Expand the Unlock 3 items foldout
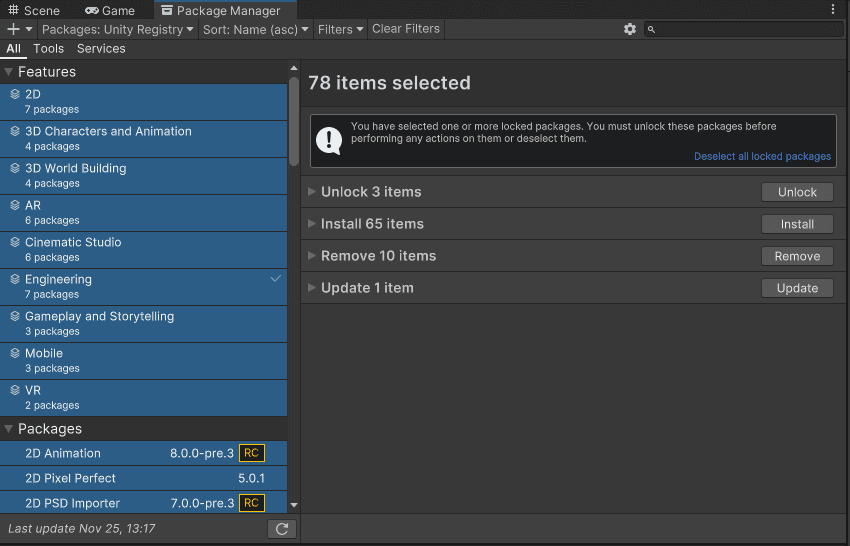The height and width of the screenshot is (546, 850). pyautogui.click(x=312, y=191)
